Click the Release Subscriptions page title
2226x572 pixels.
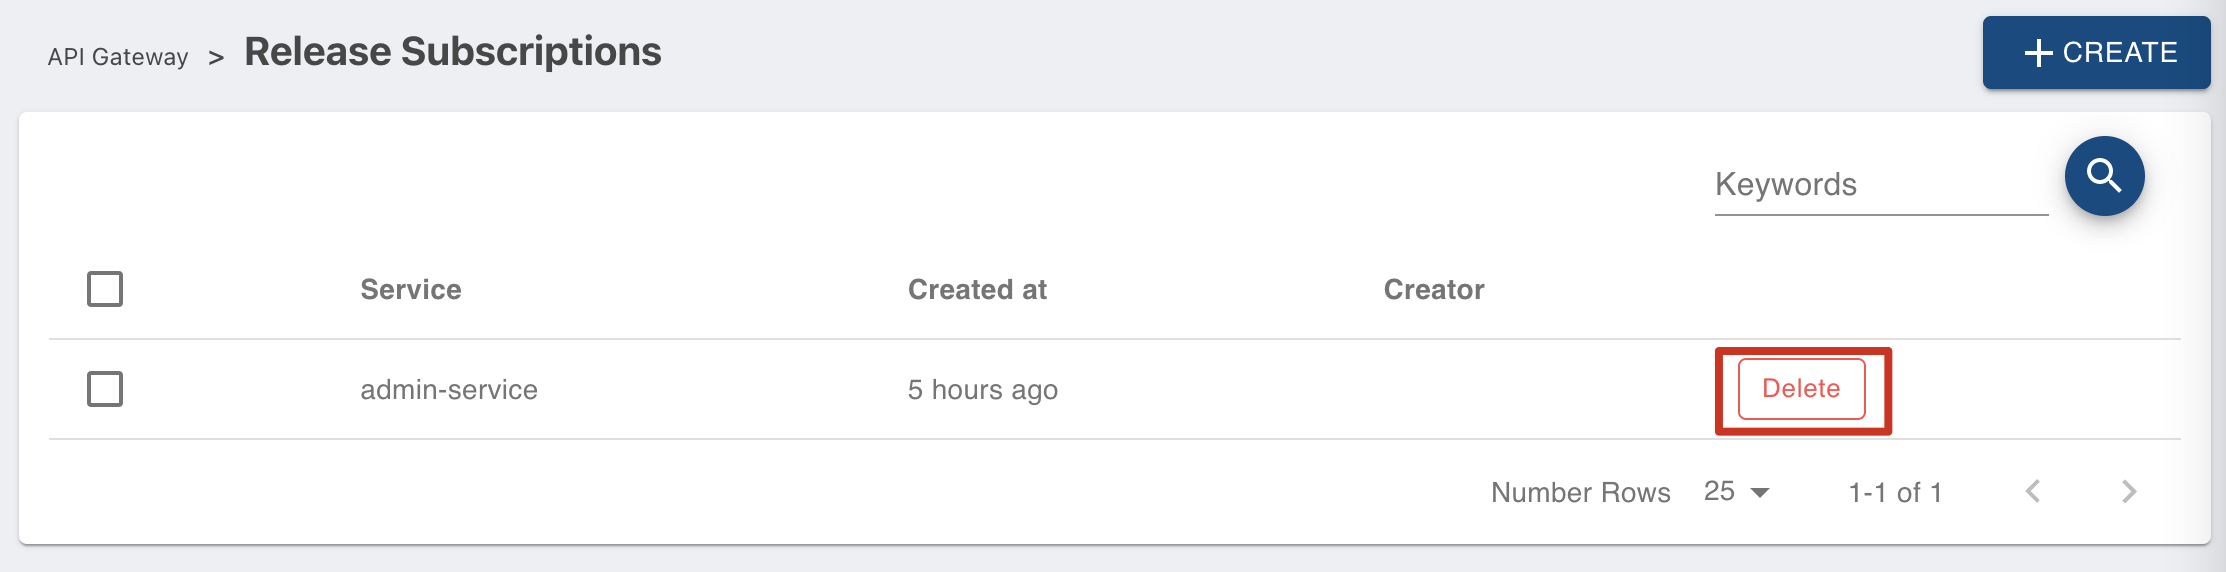click(453, 52)
